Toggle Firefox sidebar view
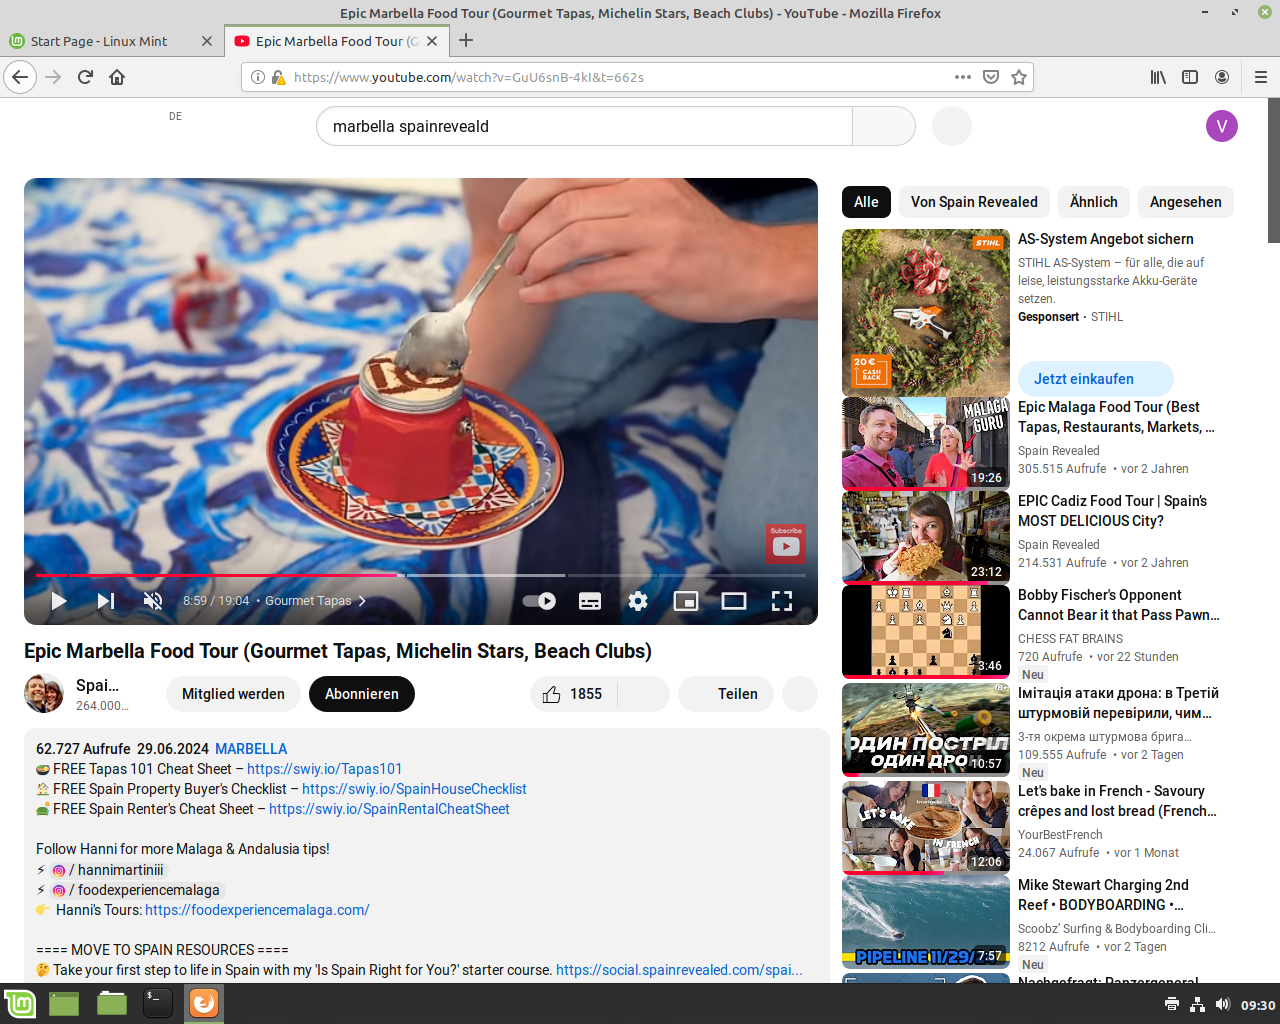This screenshot has width=1280, height=1024. pyautogui.click(x=1190, y=77)
